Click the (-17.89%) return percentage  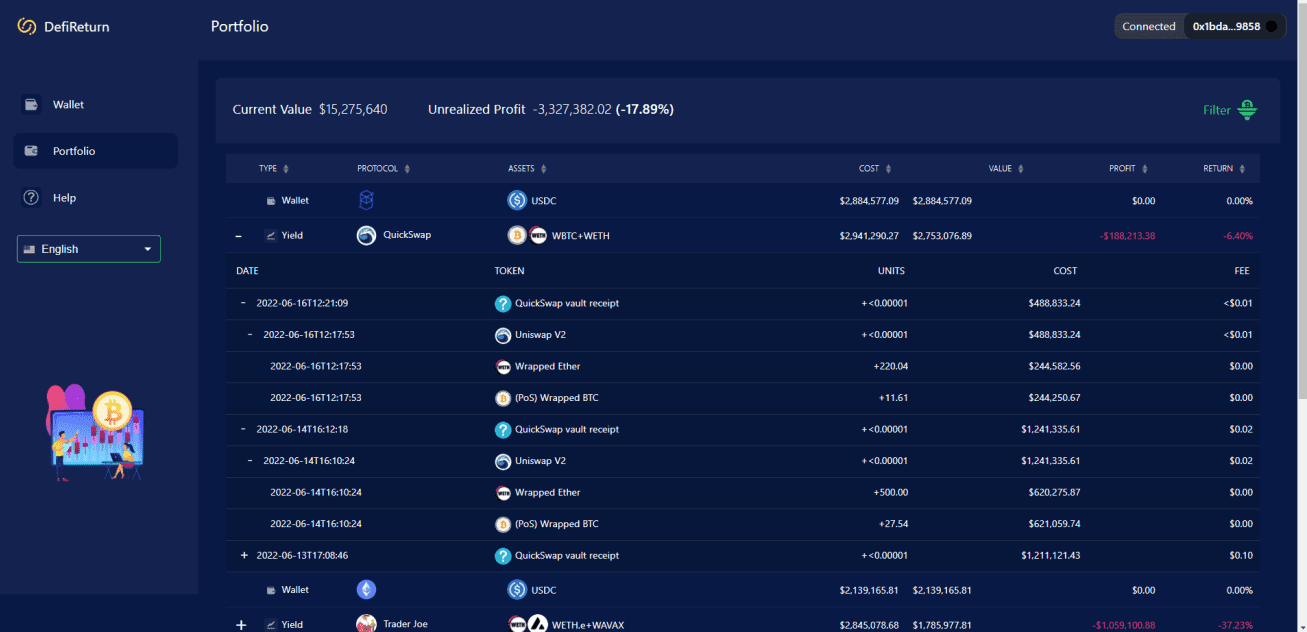(x=645, y=109)
